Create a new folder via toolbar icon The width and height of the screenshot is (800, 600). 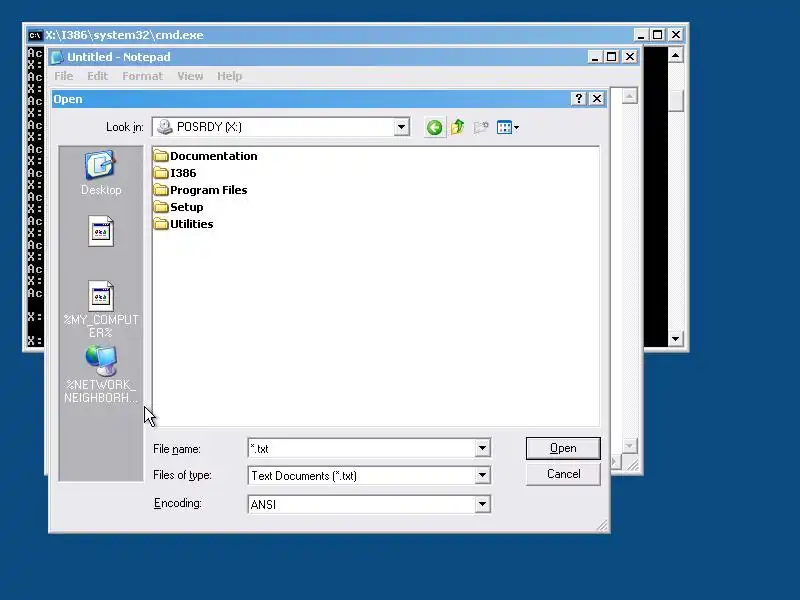pyautogui.click(x=481, y=127)
